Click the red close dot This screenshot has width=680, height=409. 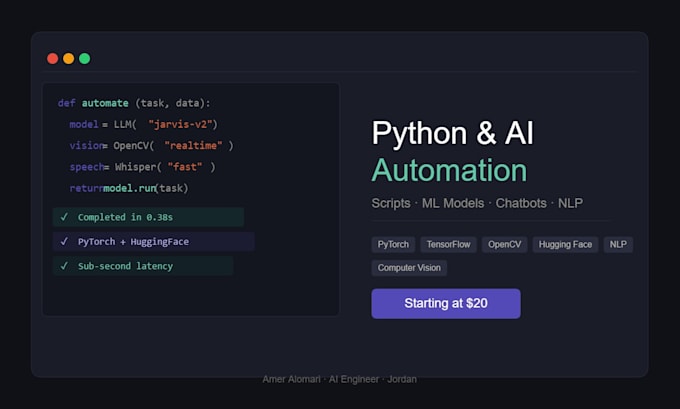click(52, 59)
